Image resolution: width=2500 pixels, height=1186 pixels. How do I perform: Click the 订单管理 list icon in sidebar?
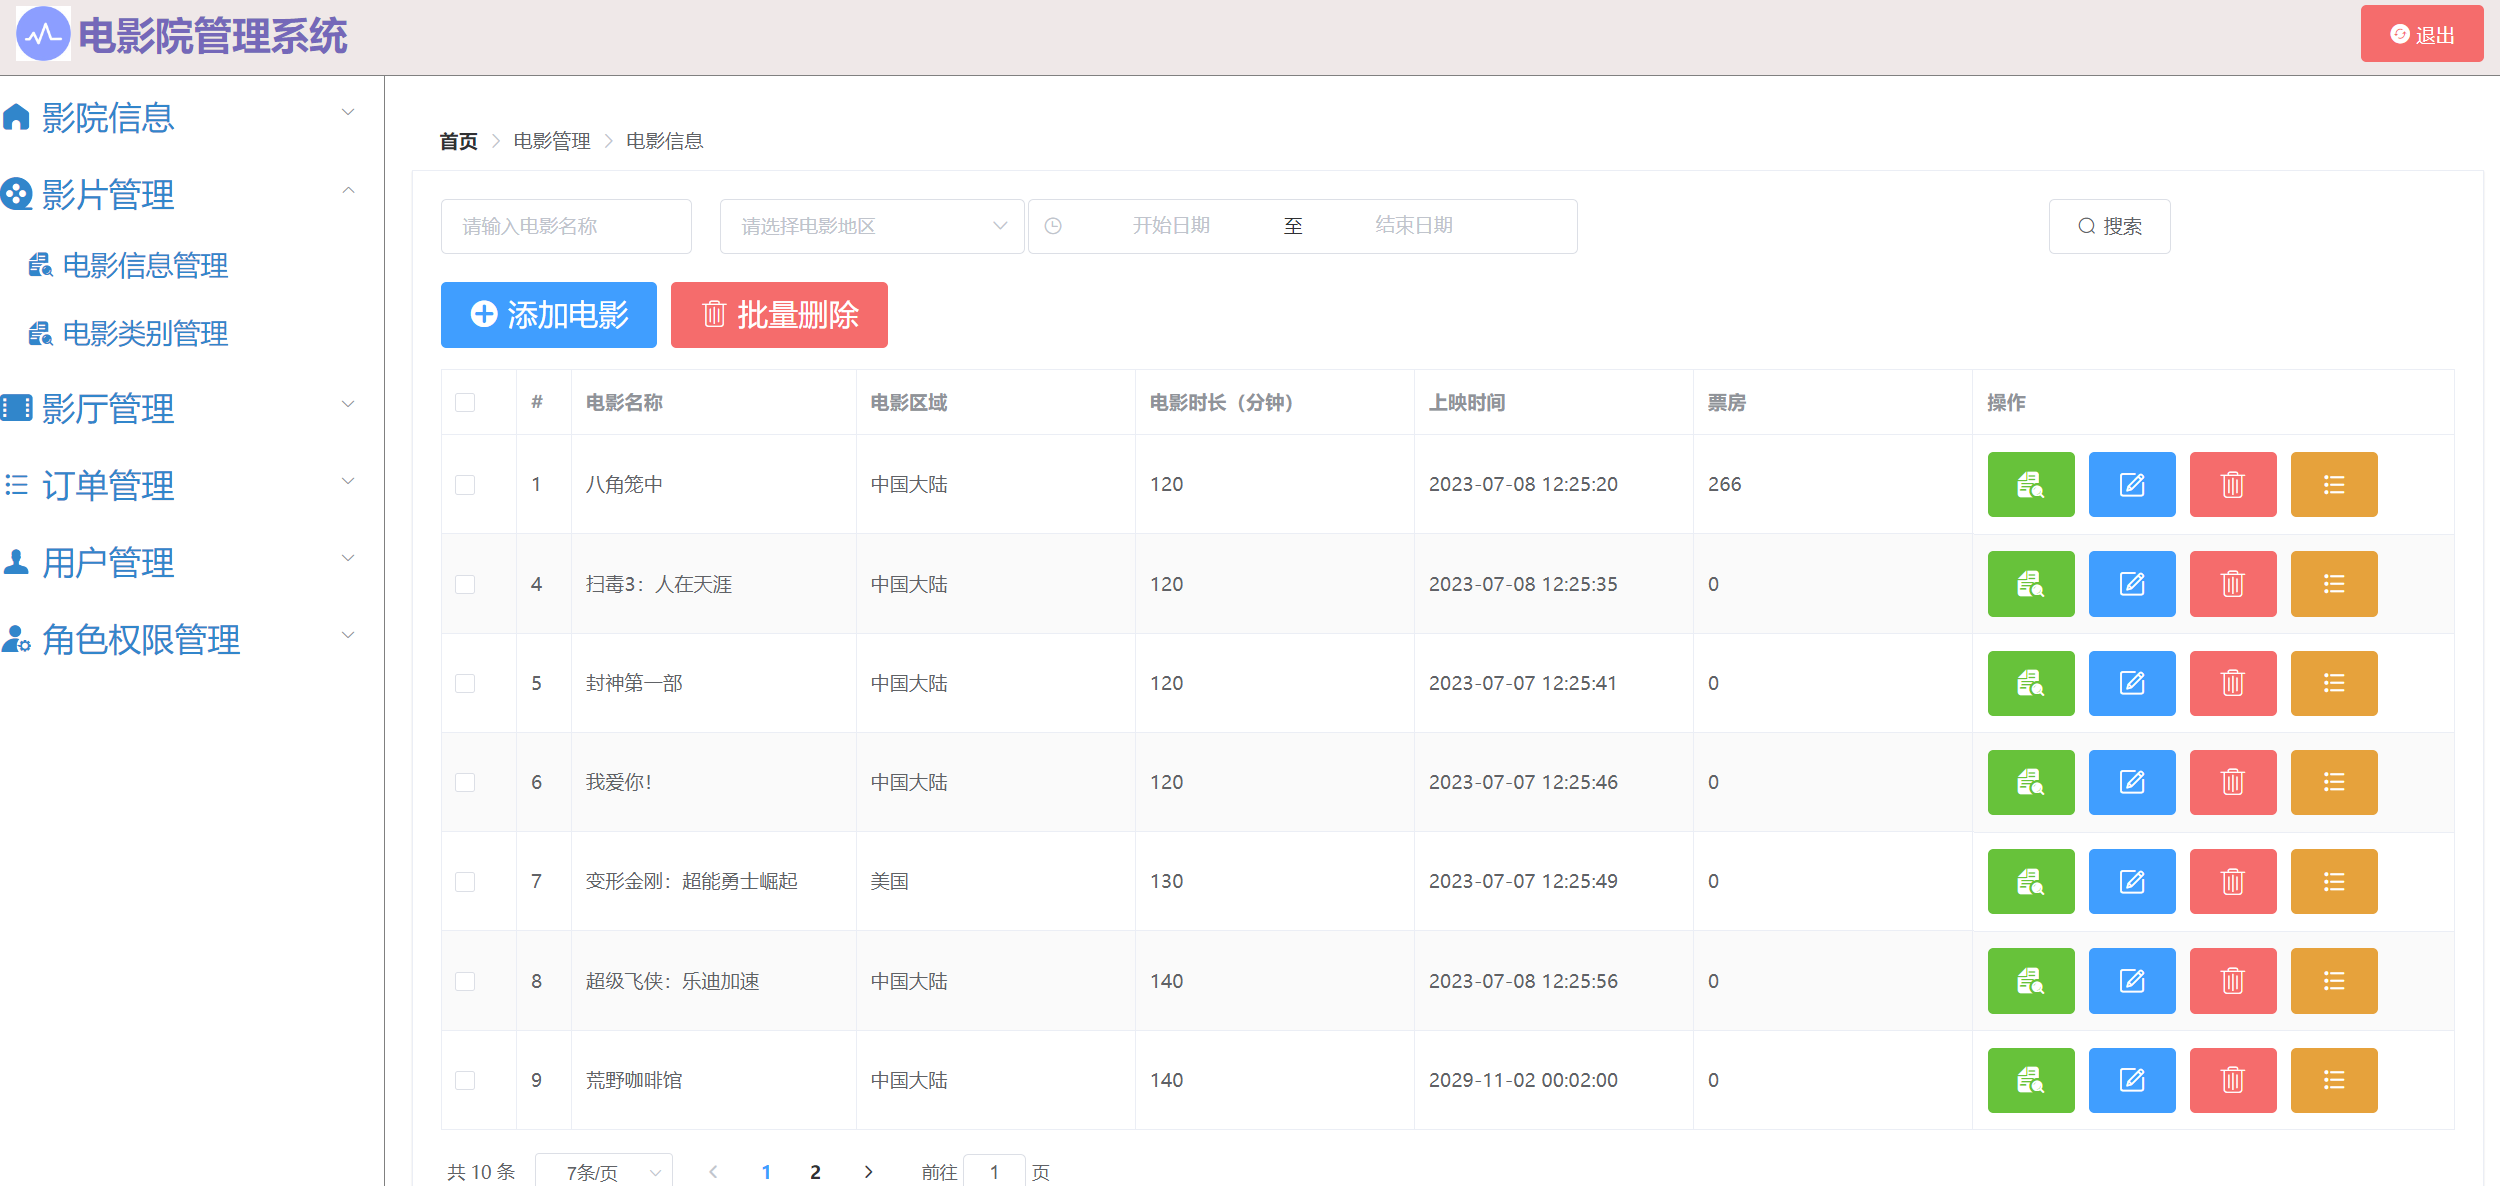(16, 485)
